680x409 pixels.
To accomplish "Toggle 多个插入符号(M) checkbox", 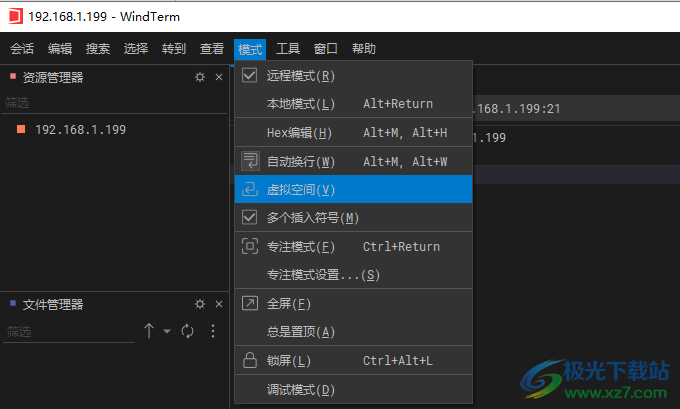I will click(x=249, y=217).
